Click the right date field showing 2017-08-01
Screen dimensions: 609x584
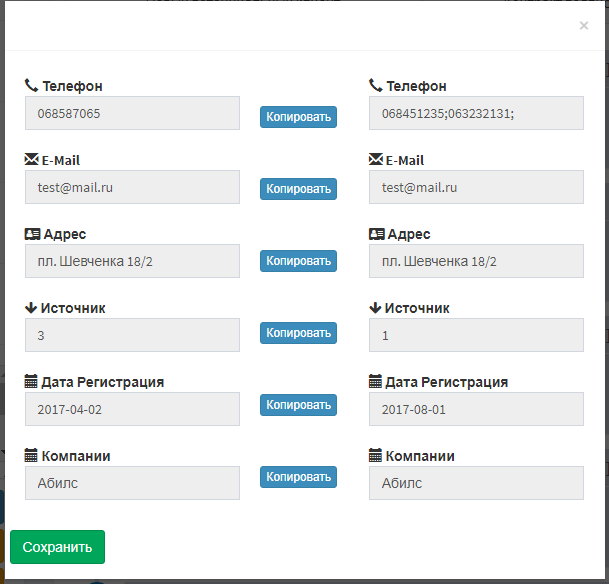tap(476, 409)
